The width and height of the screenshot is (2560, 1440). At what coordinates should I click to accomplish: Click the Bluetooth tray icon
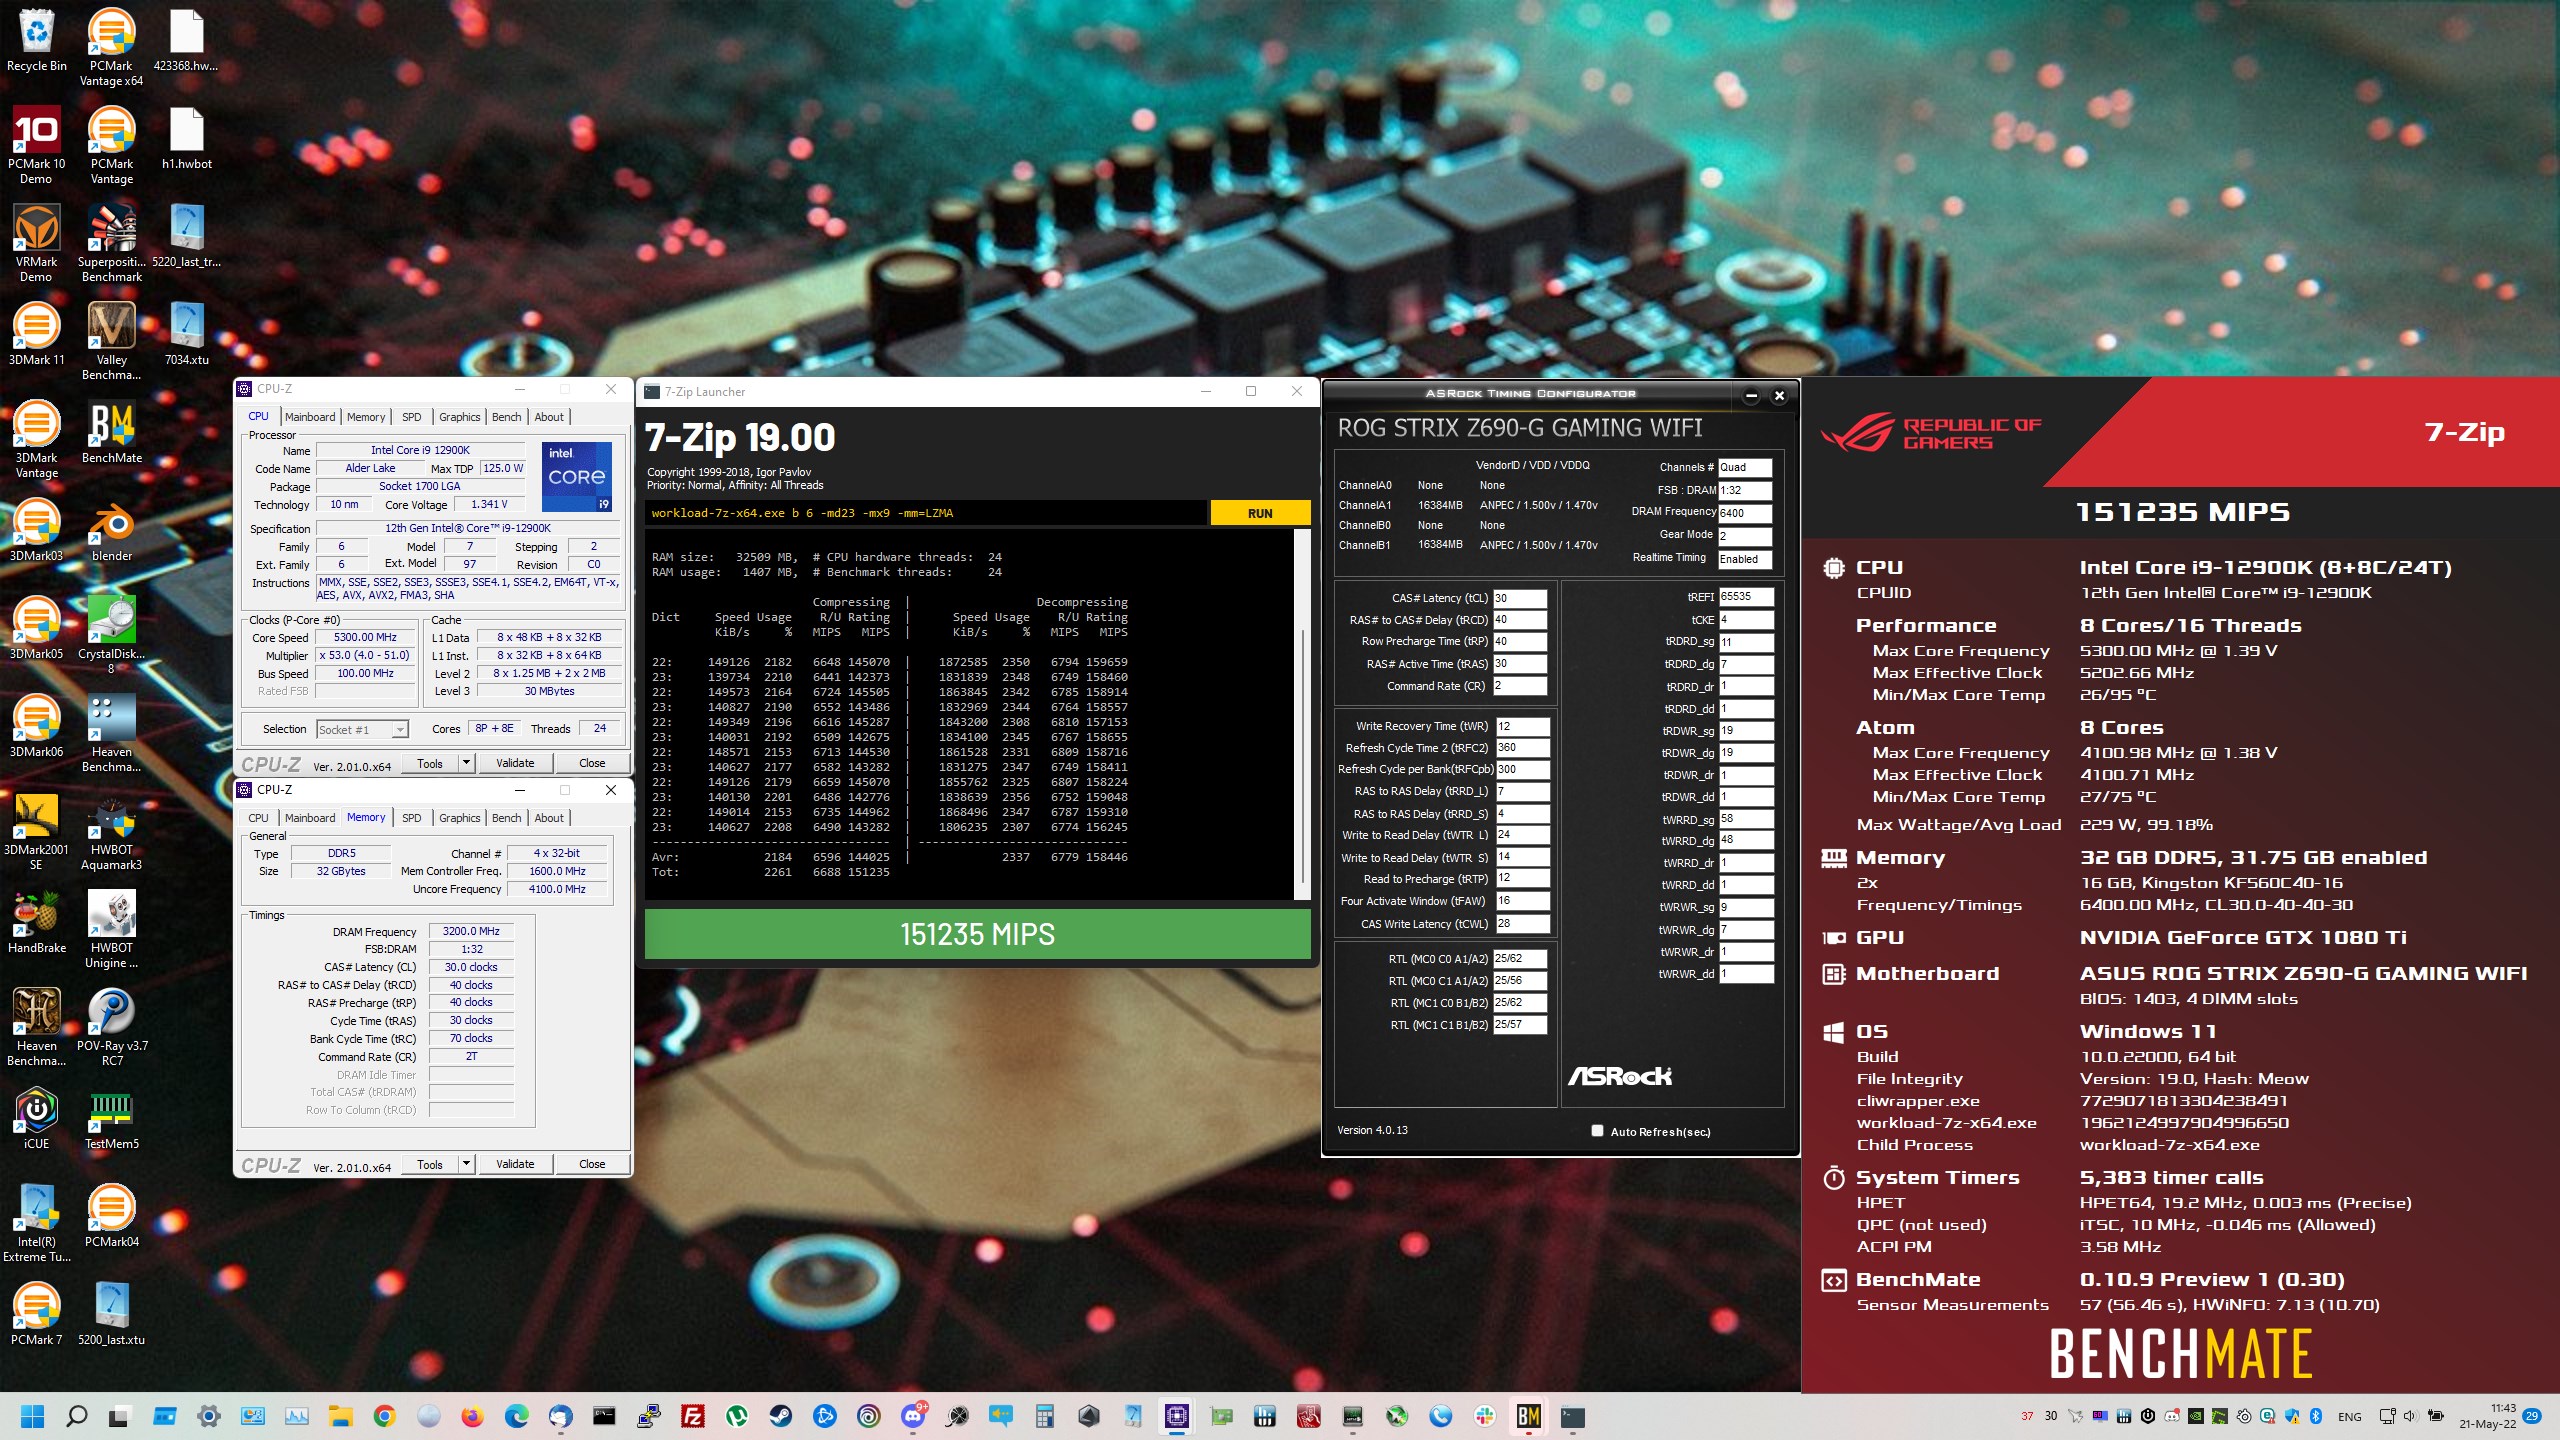pos(2316,1416)
